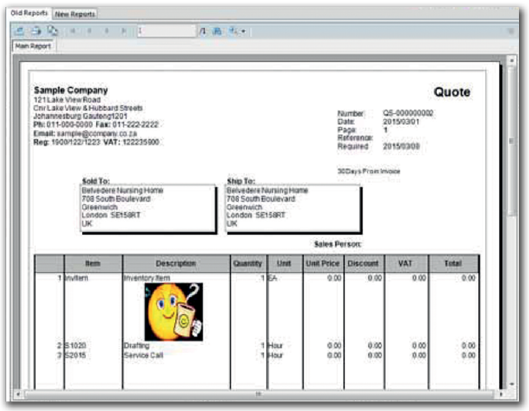Click the vertical scrollbar down arrow

(512, 384)
